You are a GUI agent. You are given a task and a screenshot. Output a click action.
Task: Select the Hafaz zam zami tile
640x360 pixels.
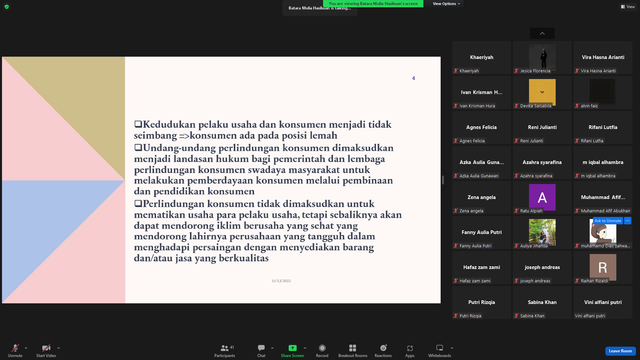[x=482, y=268]
